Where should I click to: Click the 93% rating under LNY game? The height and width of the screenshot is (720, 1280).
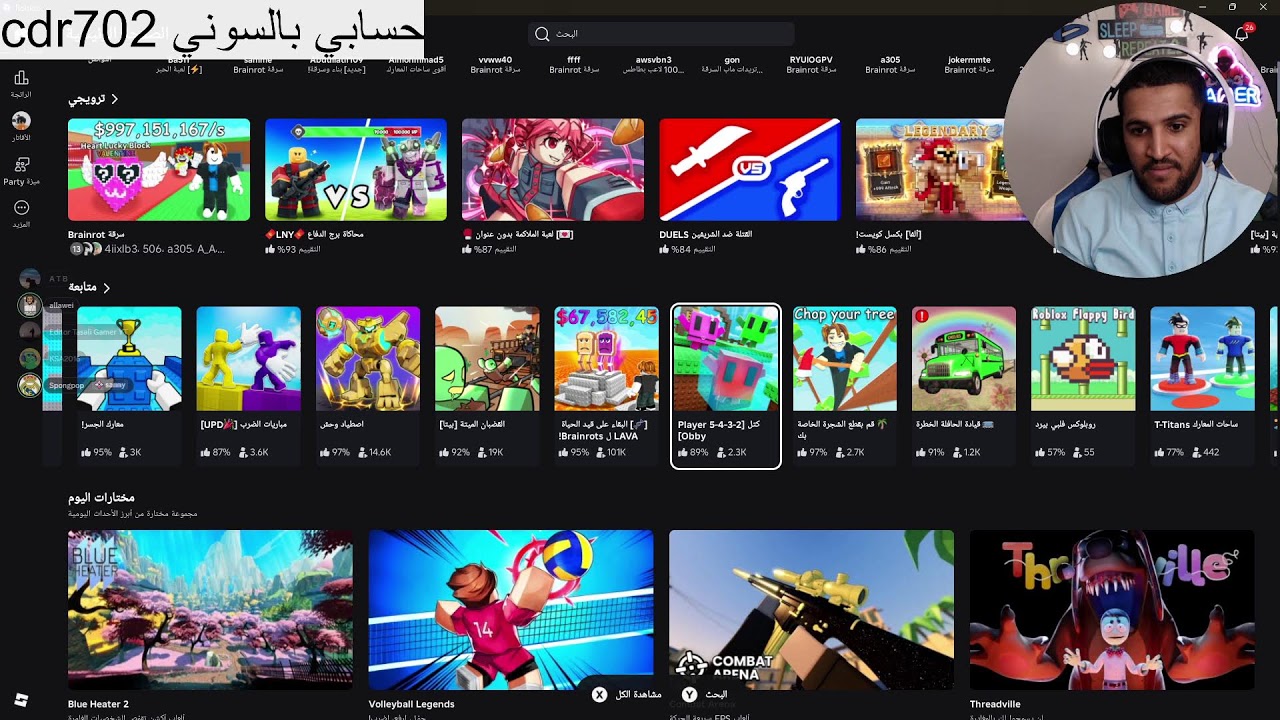pyautogui.click(x=285, y=249)
